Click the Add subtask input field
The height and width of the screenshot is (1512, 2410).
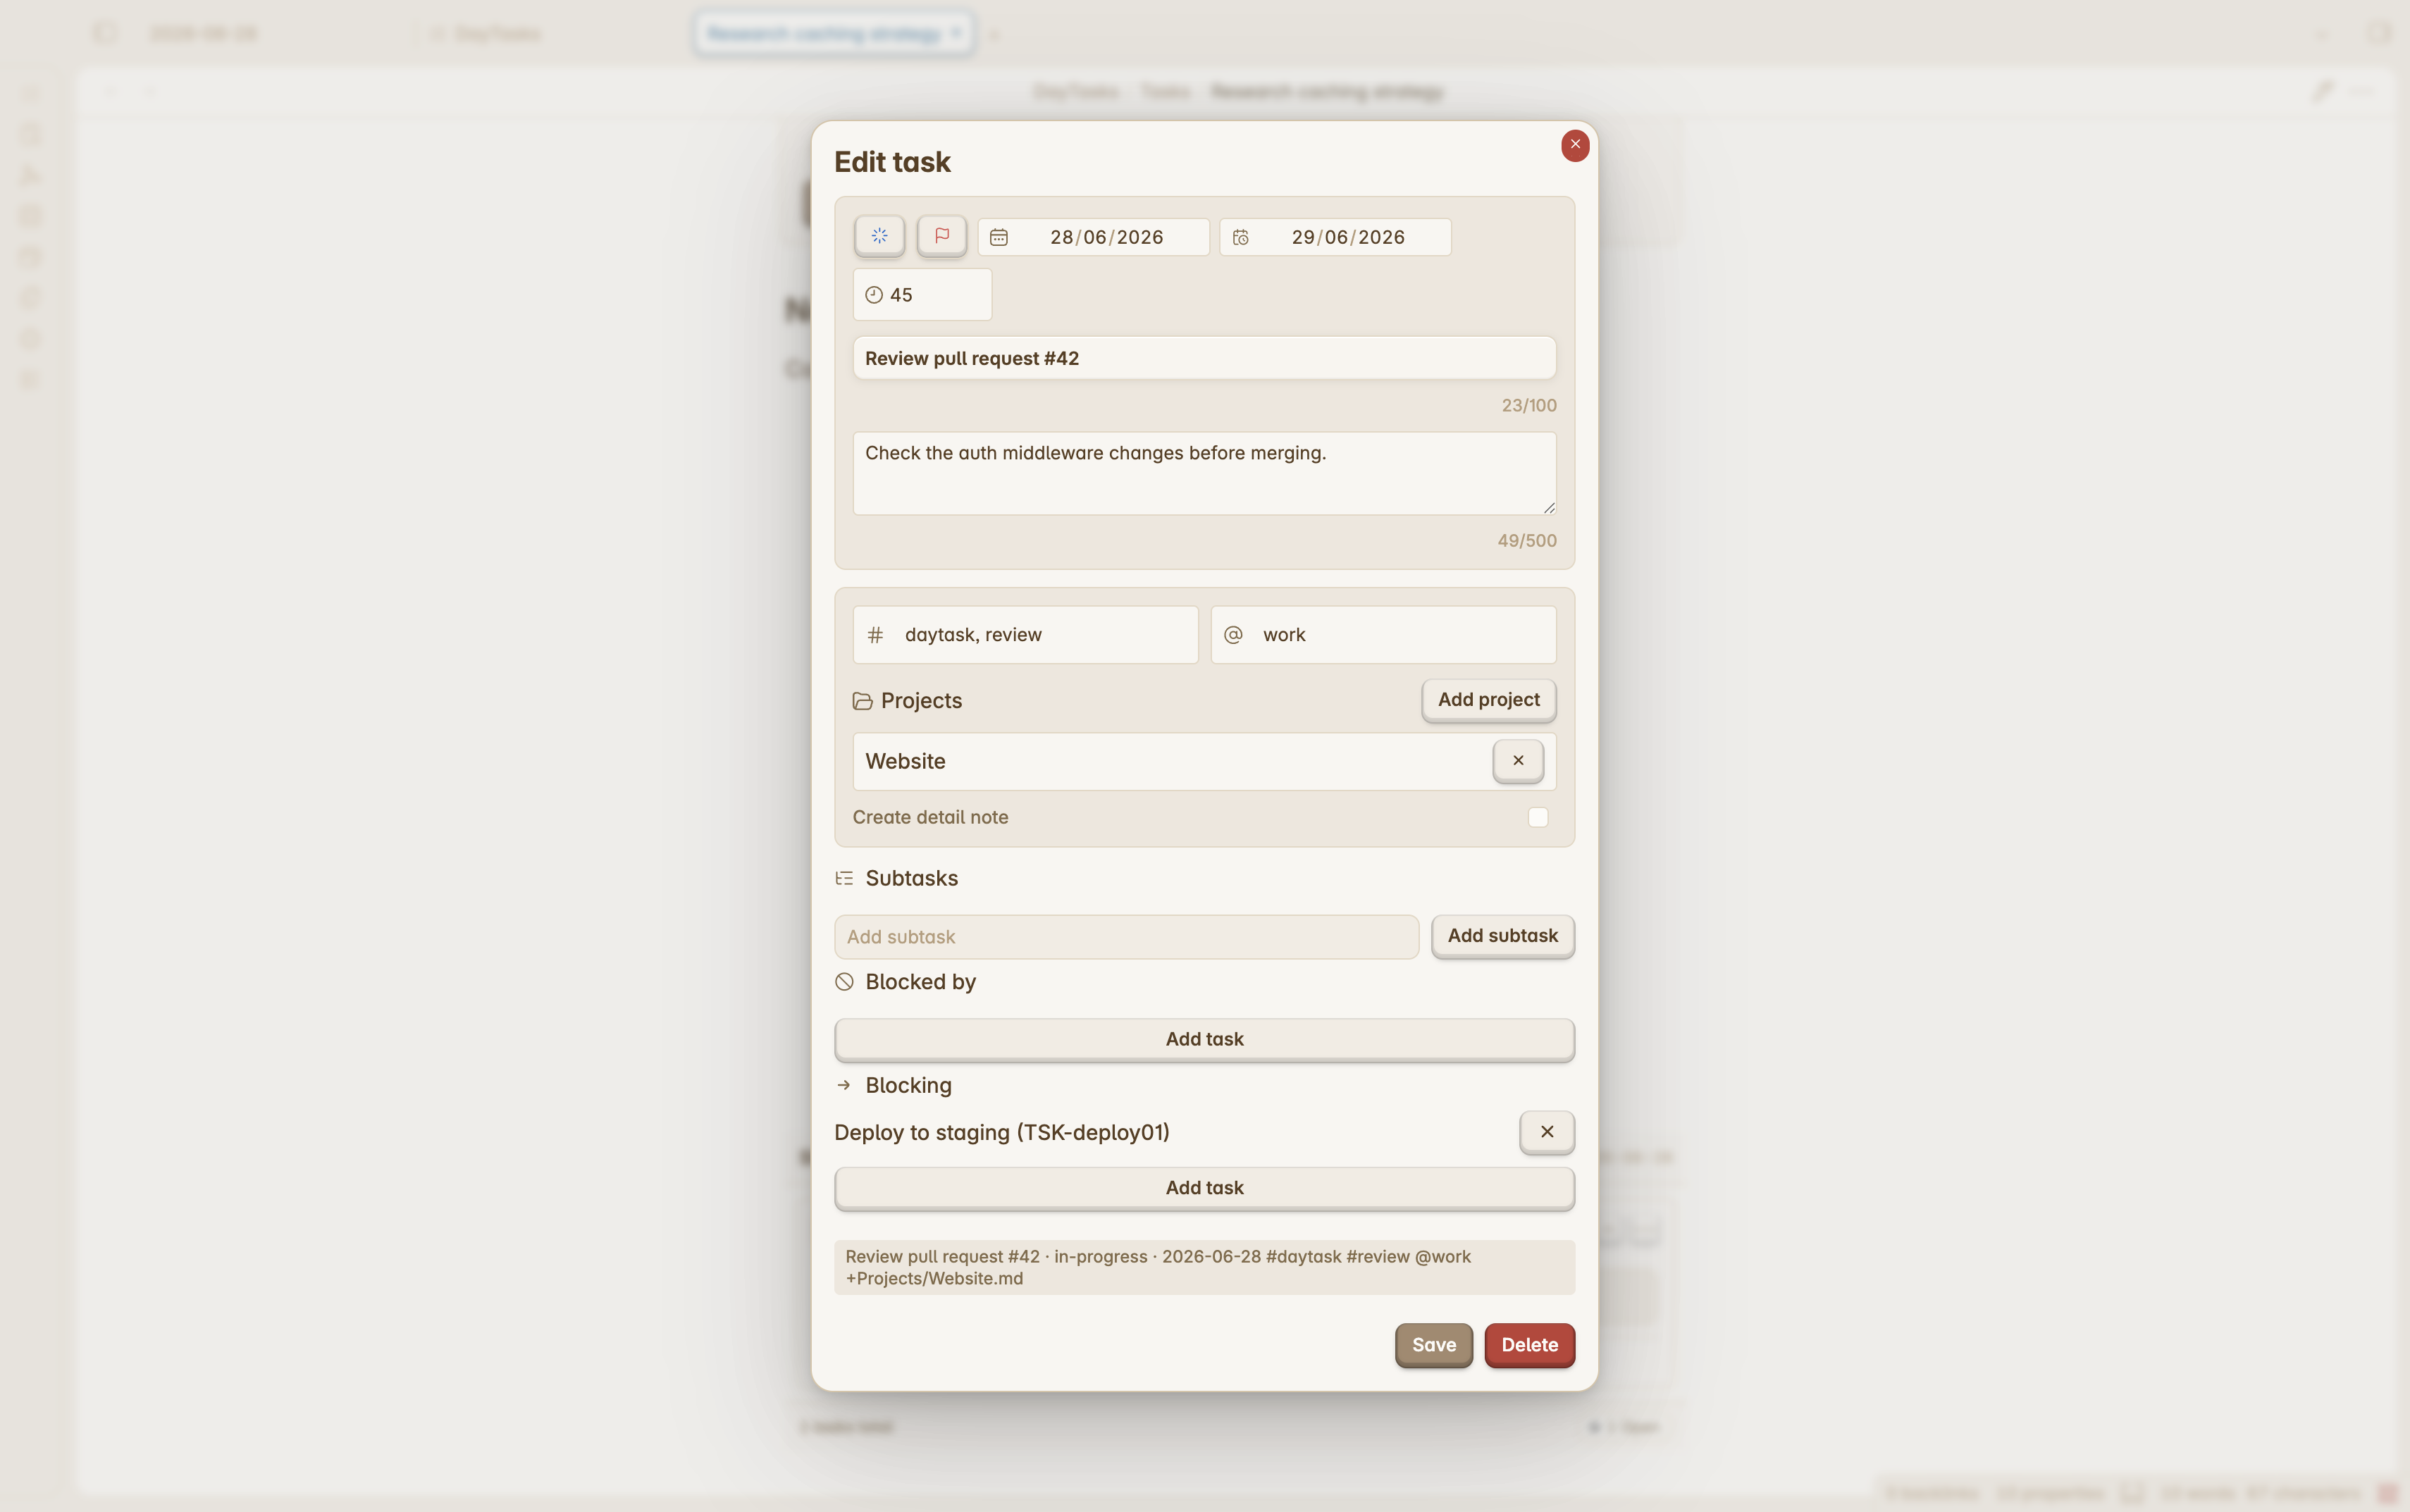click(x=1126, y=937)
